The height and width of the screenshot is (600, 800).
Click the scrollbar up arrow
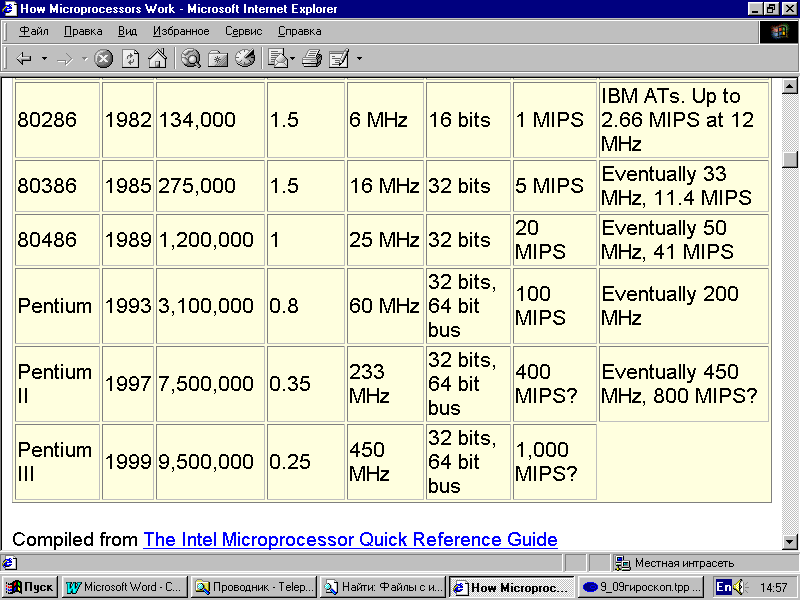(789, 86)
